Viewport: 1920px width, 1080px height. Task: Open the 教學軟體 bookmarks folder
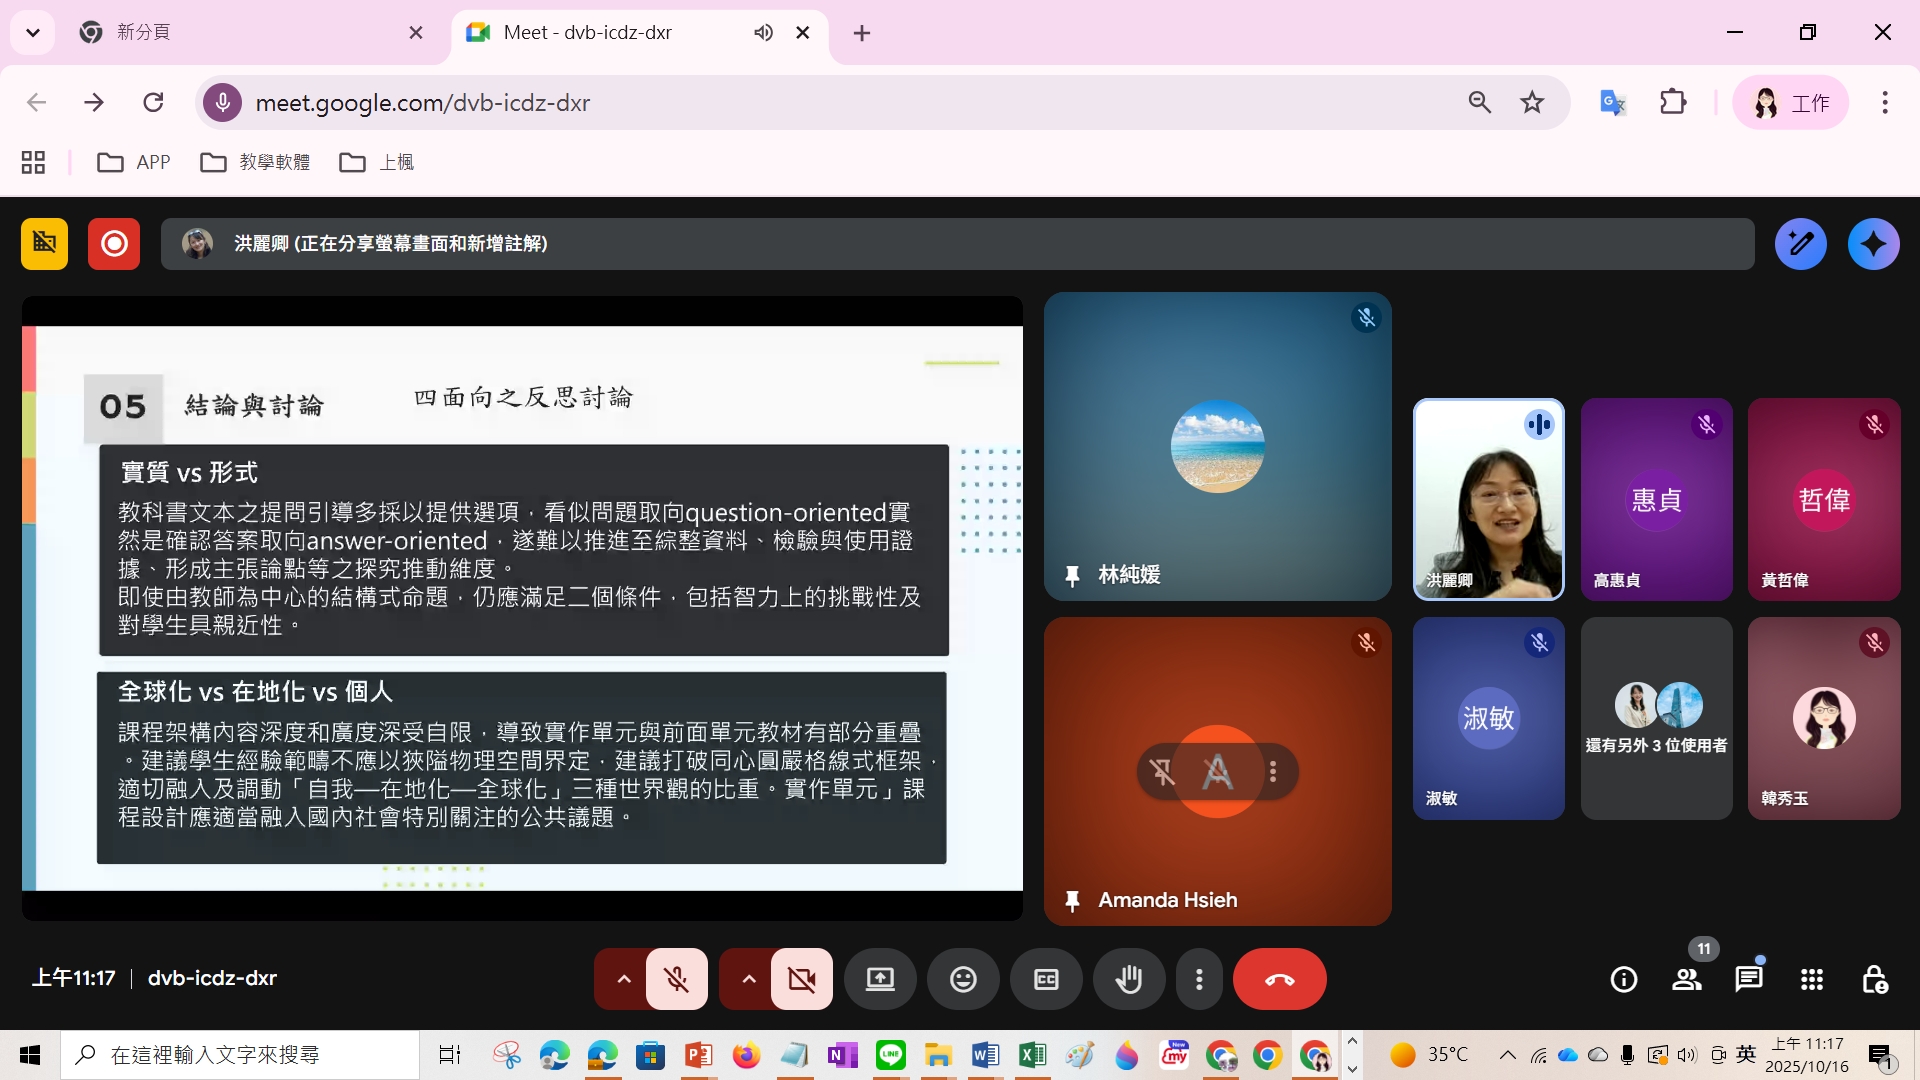coord(256,162)
